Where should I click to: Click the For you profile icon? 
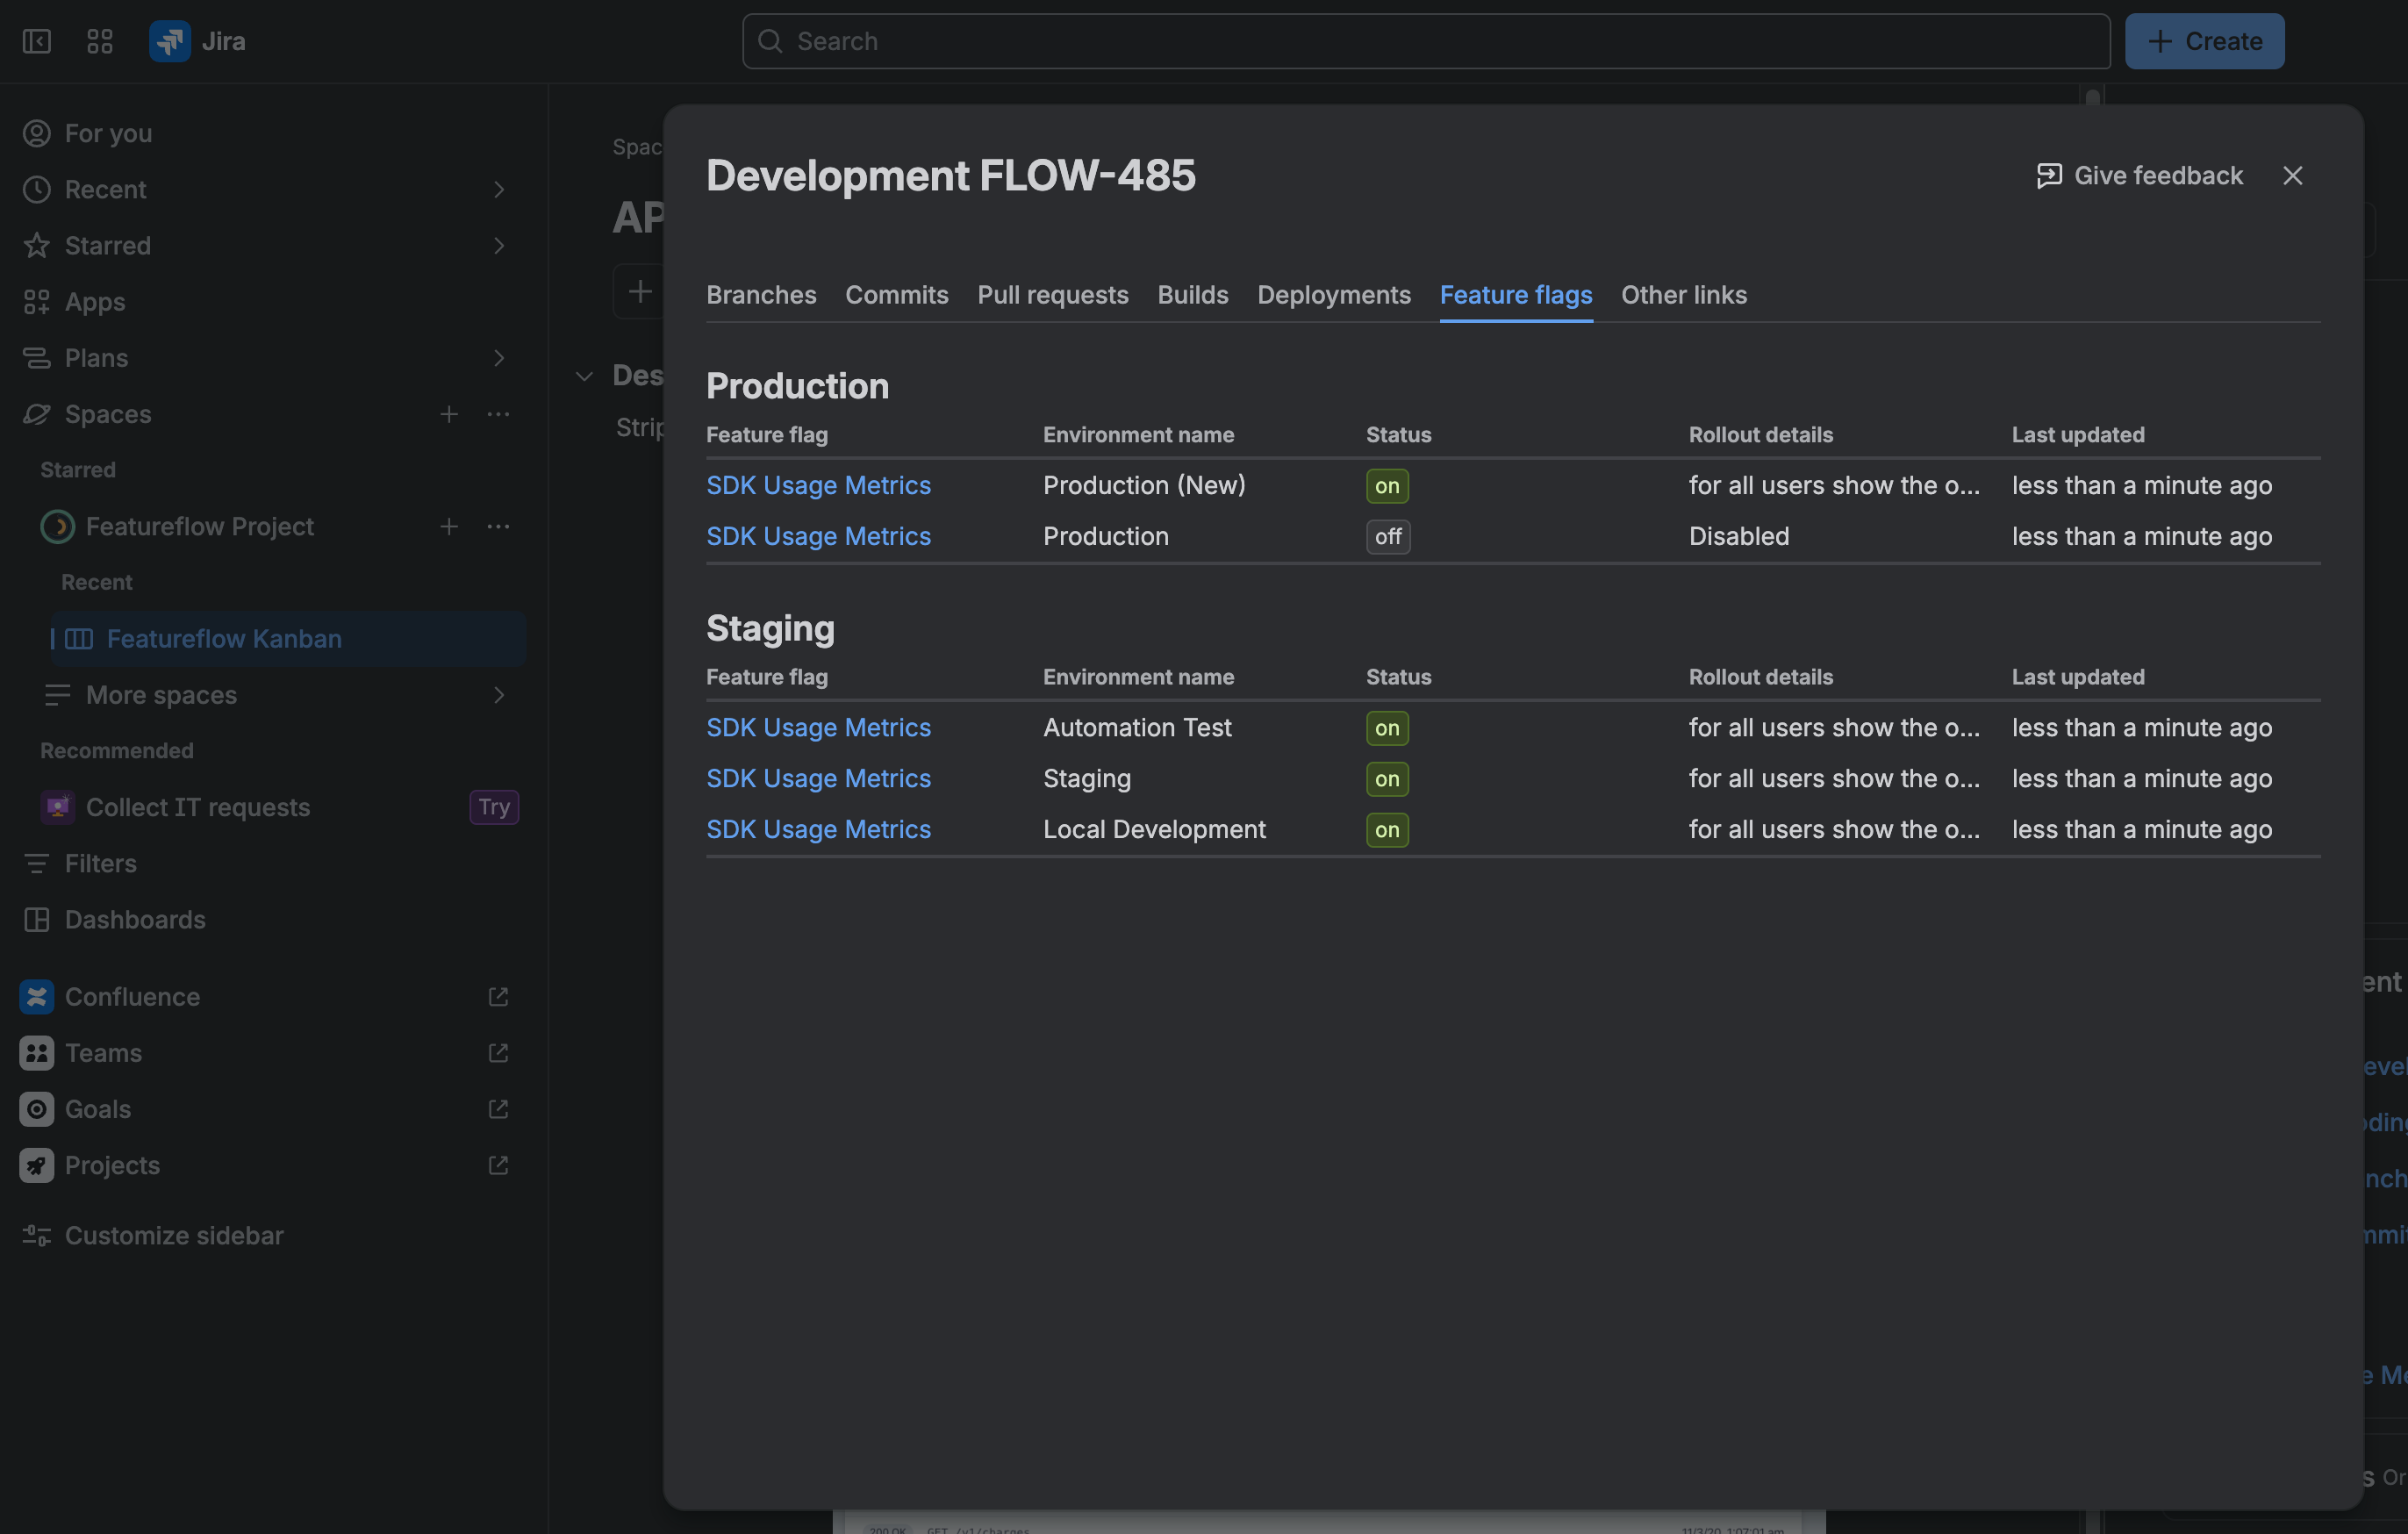point(37,133)
